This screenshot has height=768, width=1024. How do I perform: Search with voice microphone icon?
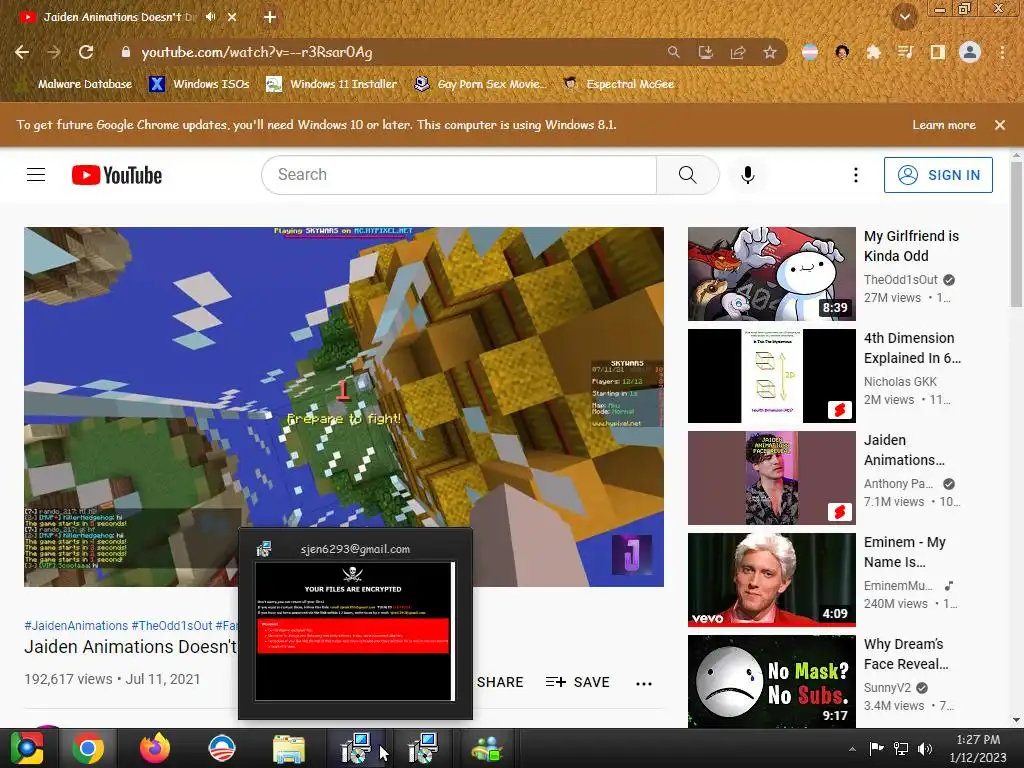coord(748,174)
